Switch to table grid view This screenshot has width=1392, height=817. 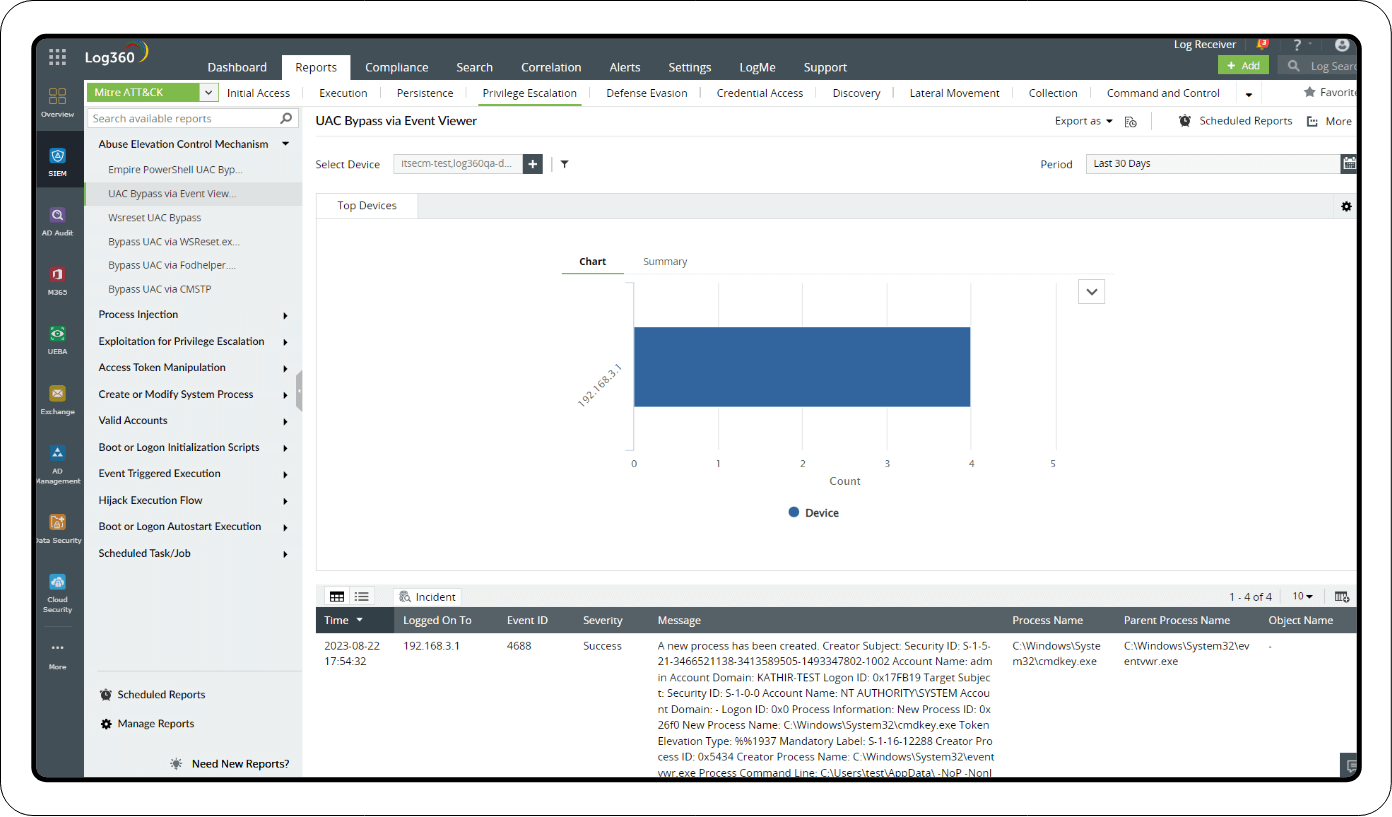coord(337,596)
